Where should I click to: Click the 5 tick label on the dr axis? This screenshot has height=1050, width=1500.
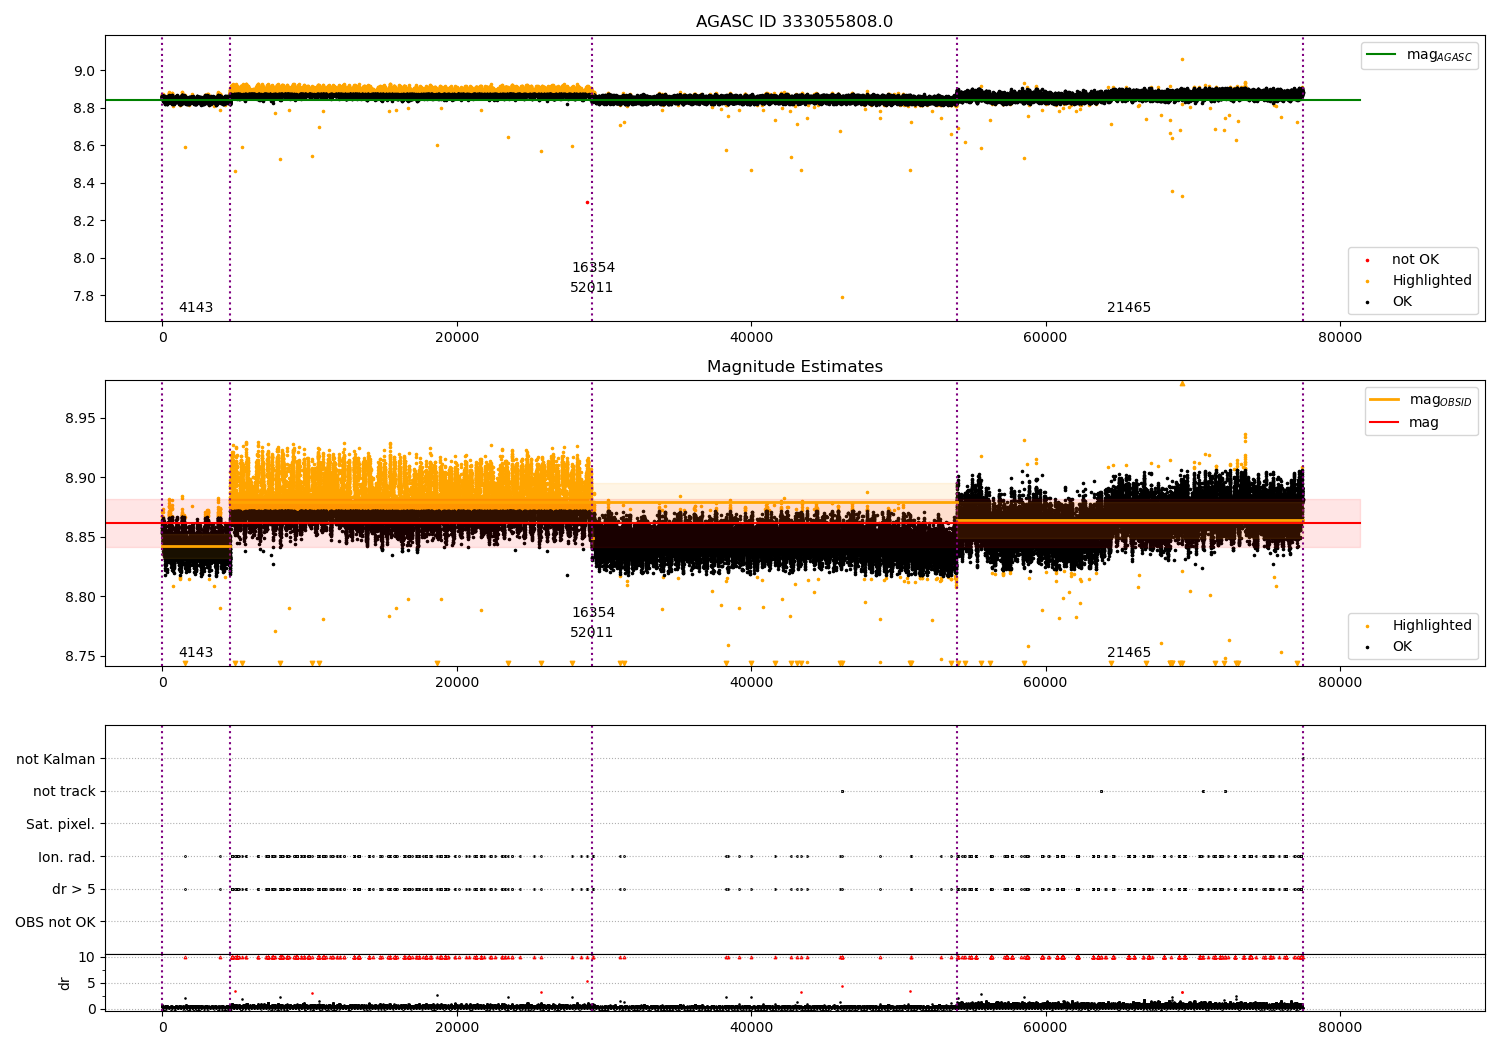click(x=91, y=983)
